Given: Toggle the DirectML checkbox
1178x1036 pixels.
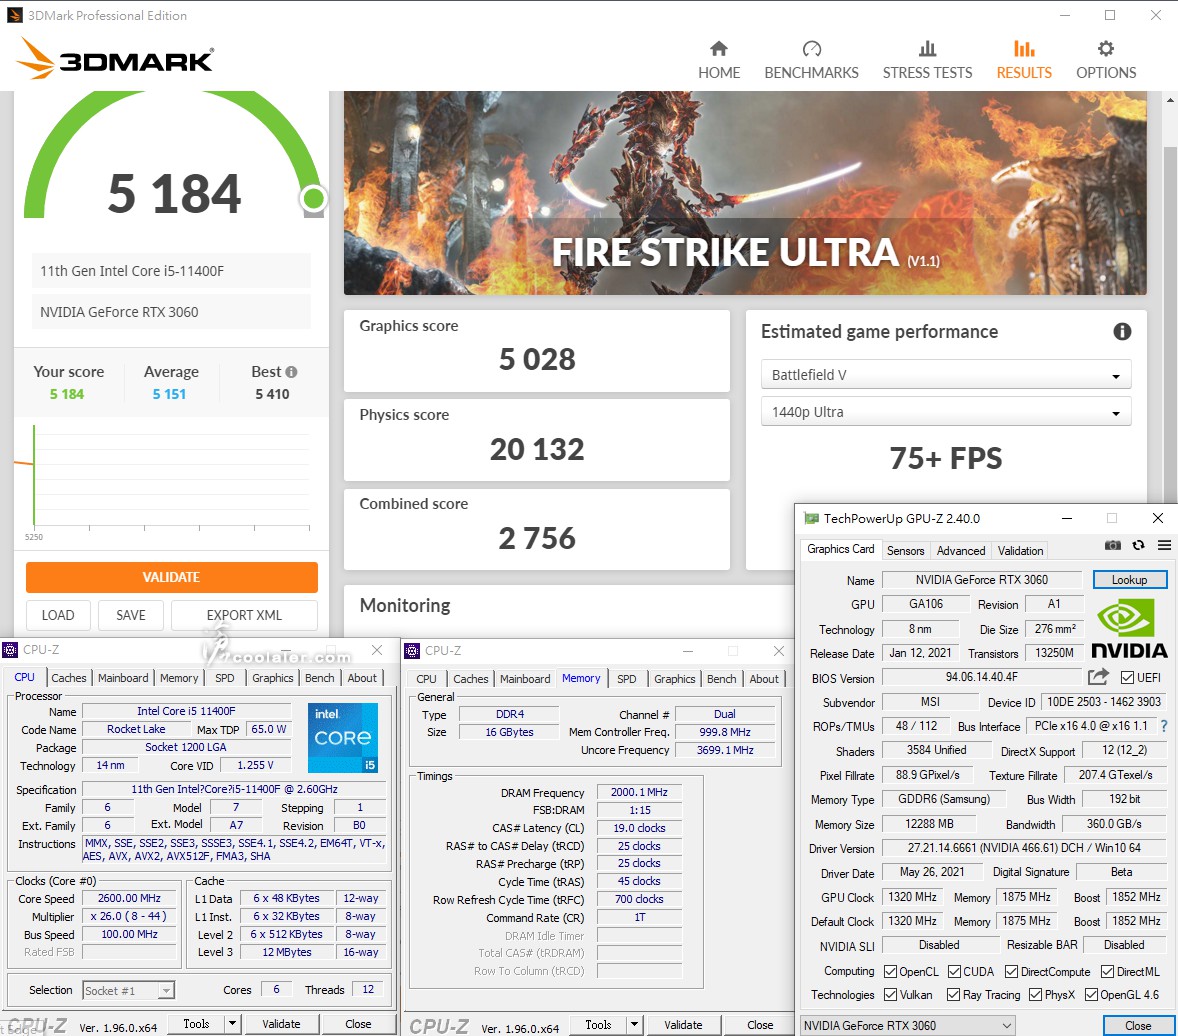Looking at the screenshot, I should point(1107,971).
